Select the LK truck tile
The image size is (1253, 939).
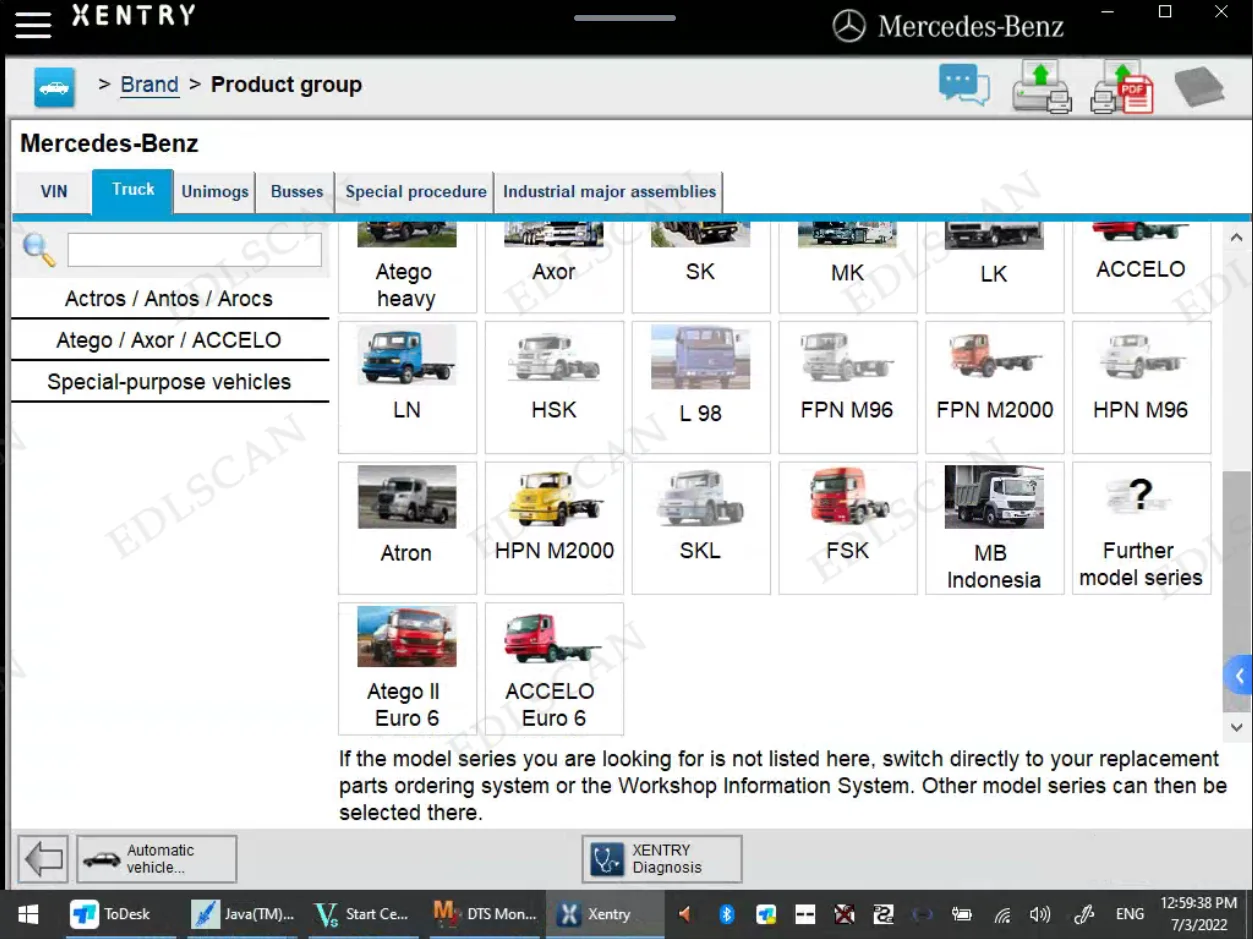pos(994,268)
